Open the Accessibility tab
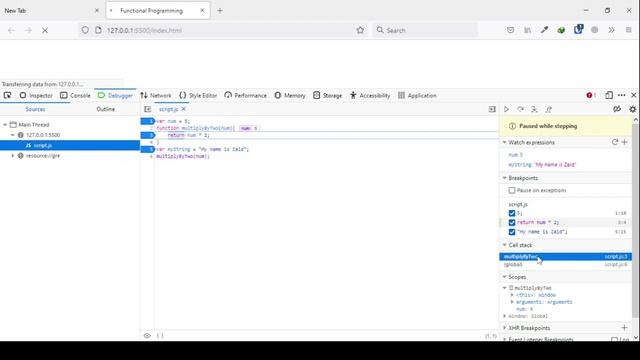The width and height of the screenshot is (640, 360). [370, 96]
